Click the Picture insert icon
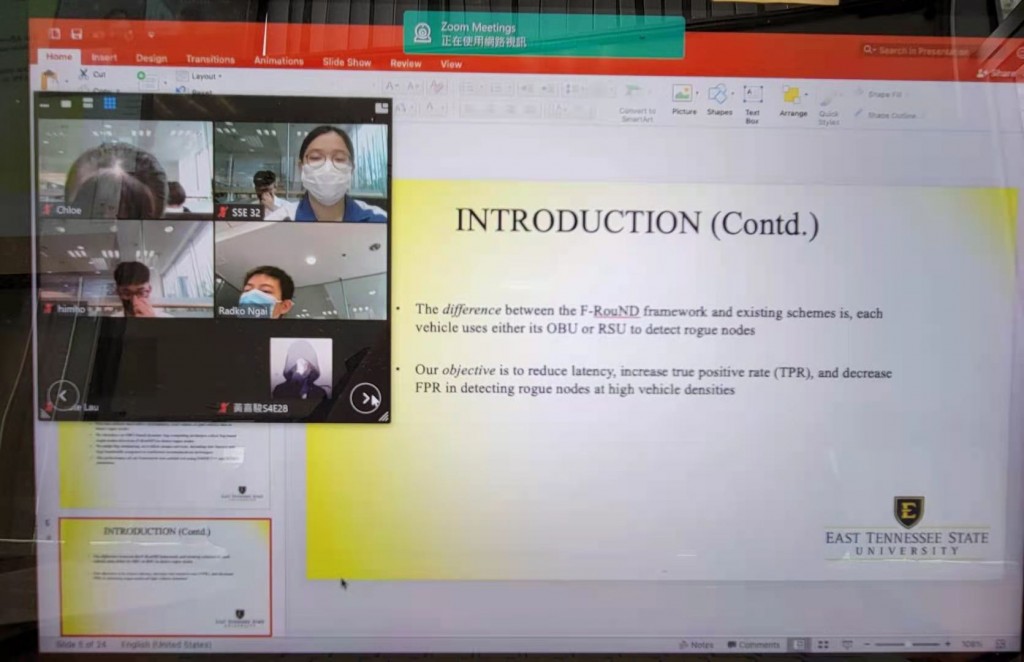1024x662 pixels. (683, 96)
